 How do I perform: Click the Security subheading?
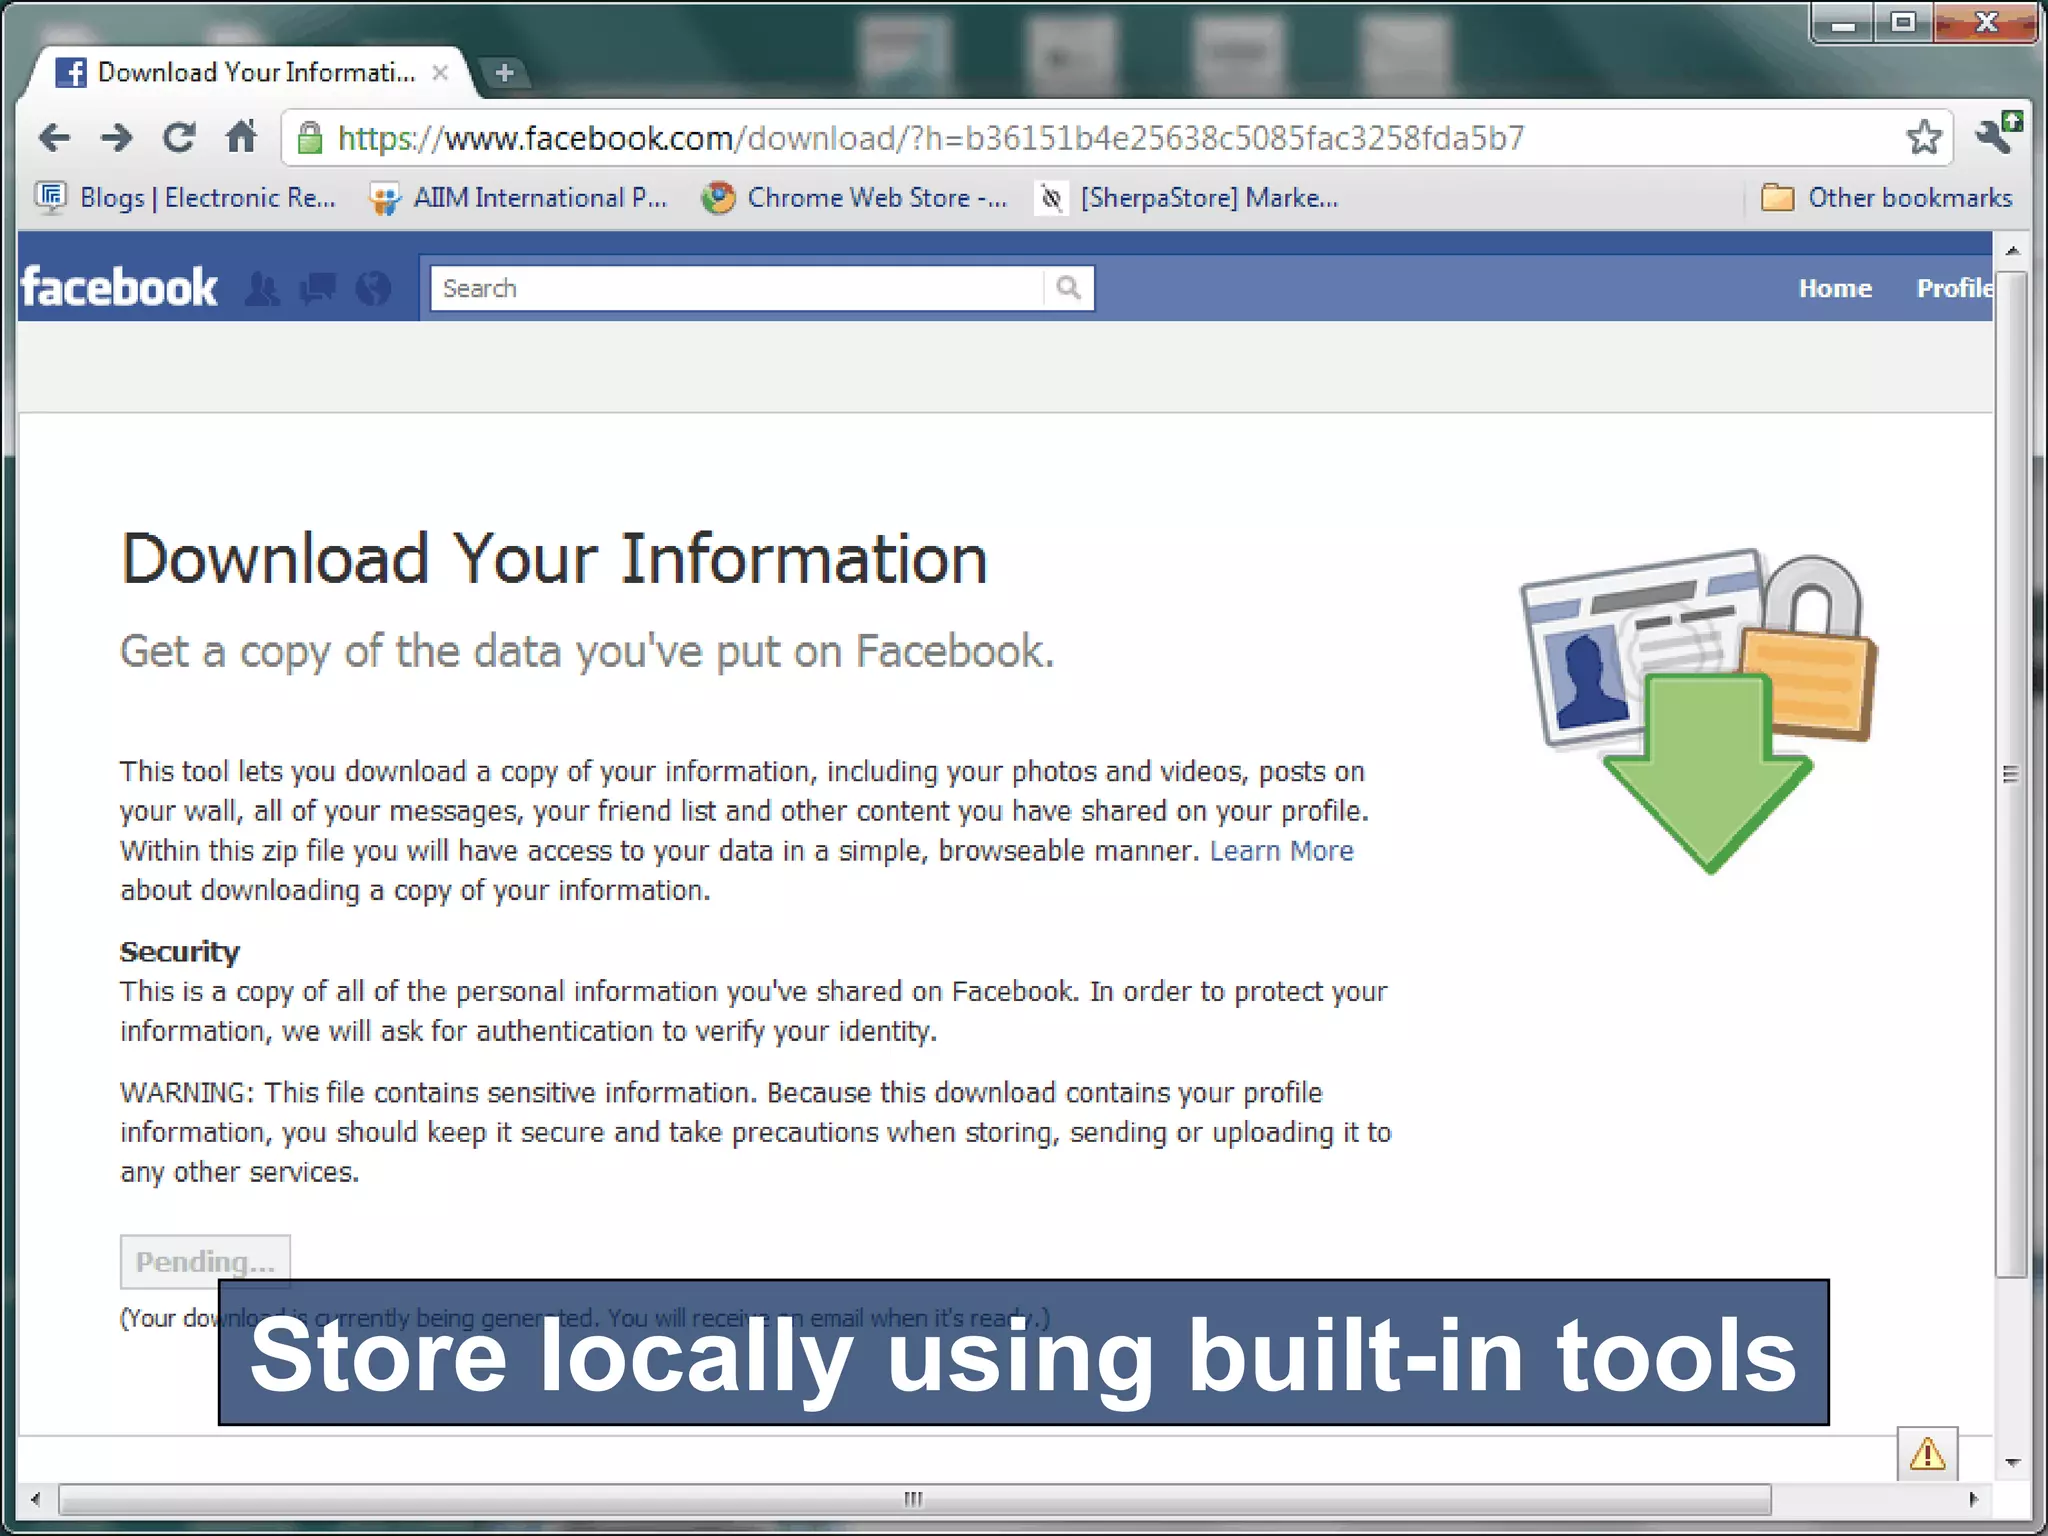(x=180, y=952)
